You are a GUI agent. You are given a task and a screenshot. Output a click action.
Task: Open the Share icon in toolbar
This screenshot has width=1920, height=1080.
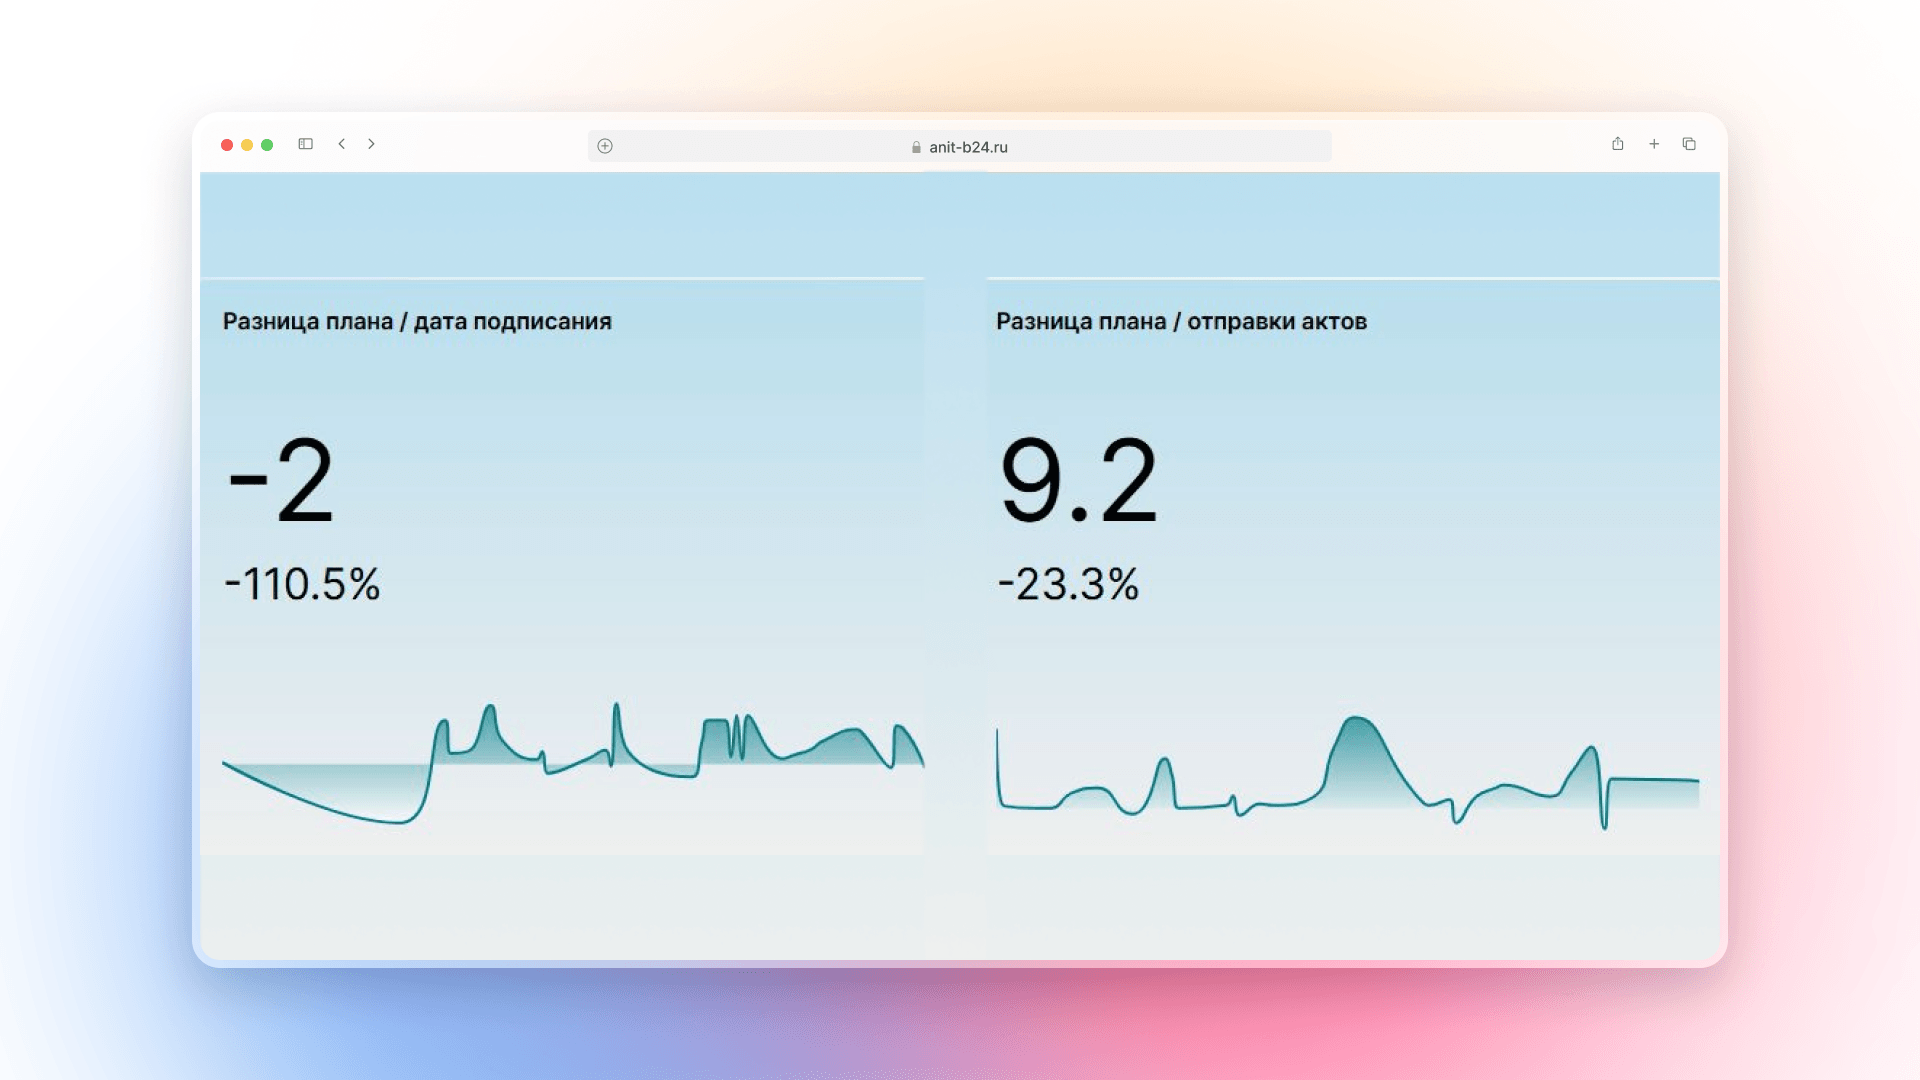[x=1617, y=144]
